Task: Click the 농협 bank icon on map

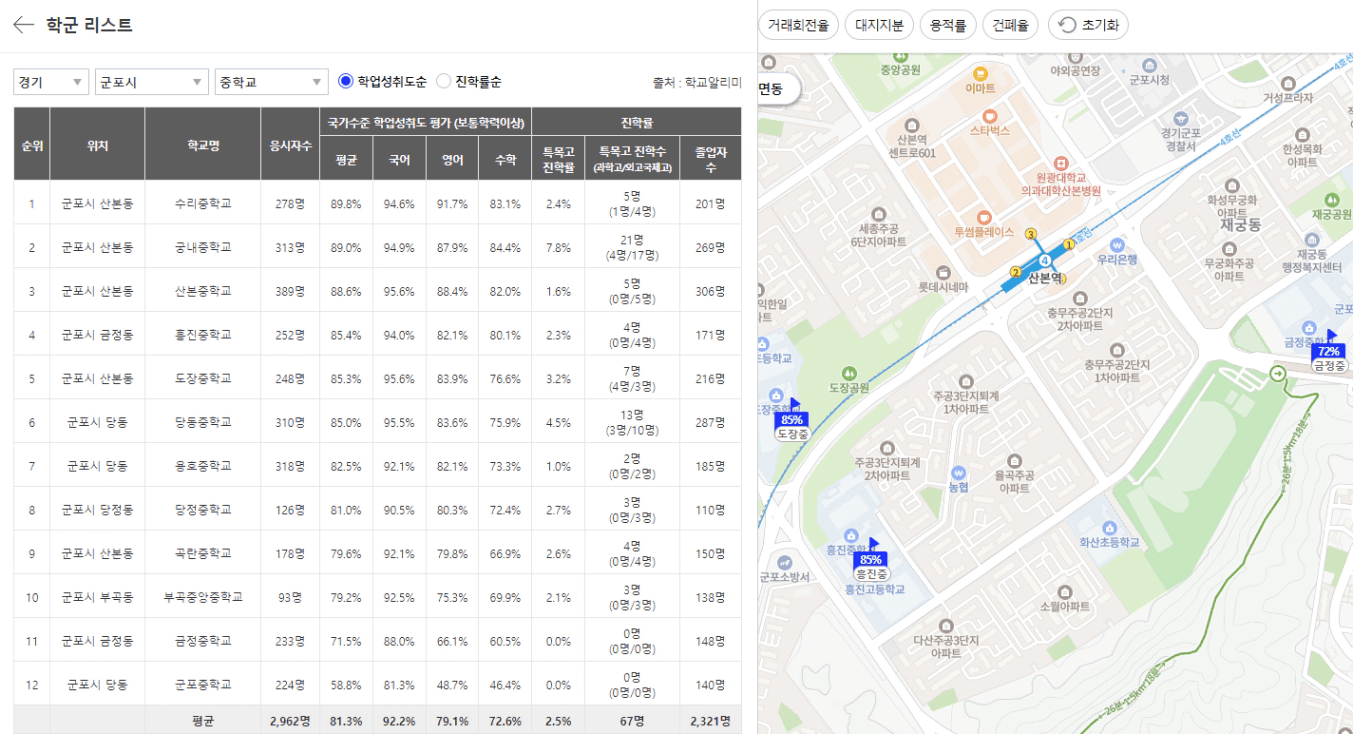Action: point(958,472)
